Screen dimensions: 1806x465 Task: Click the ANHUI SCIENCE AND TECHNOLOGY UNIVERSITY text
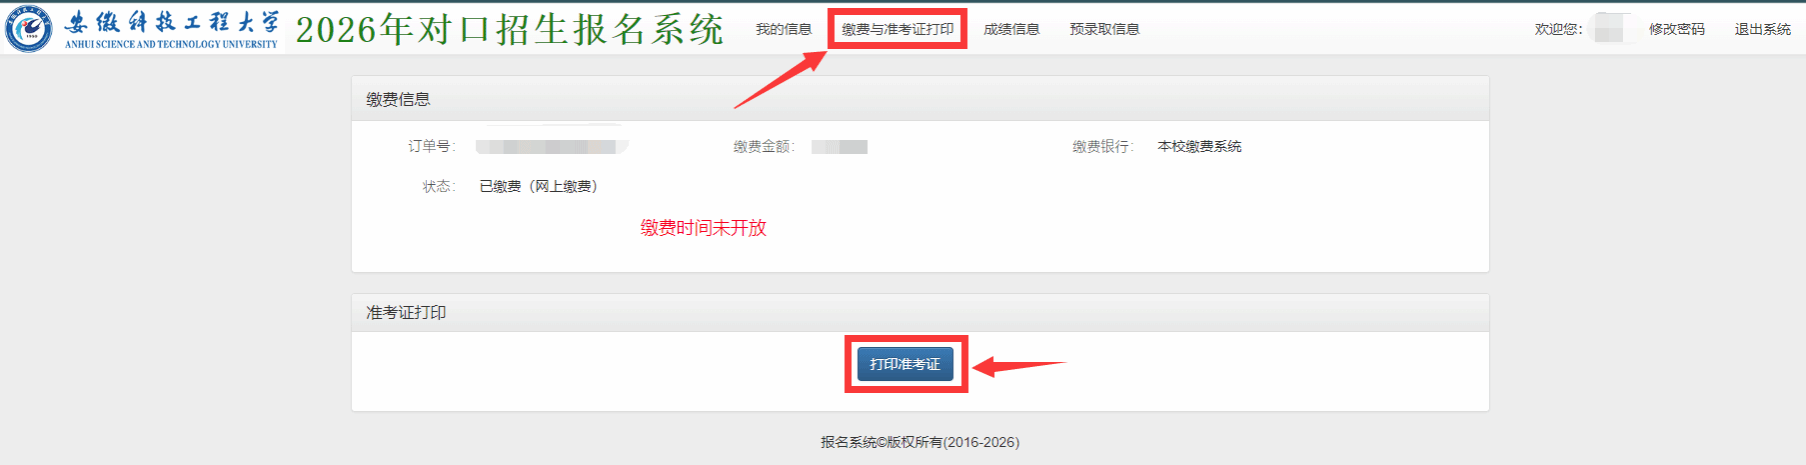tap(171, 44)
